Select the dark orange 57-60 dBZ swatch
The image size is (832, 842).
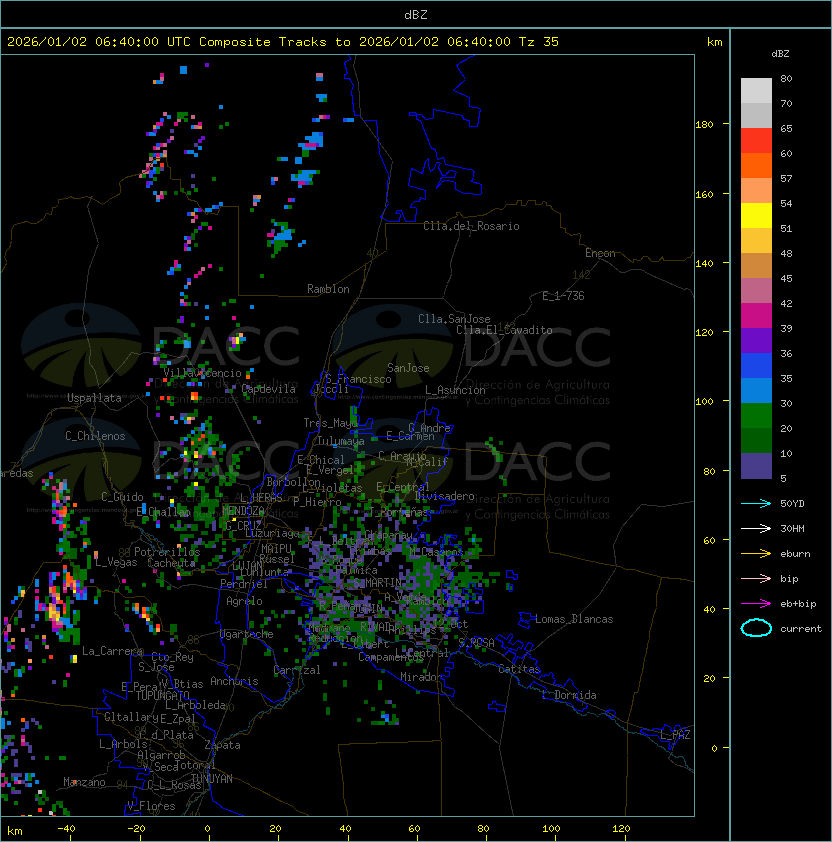tap(756, 165)
